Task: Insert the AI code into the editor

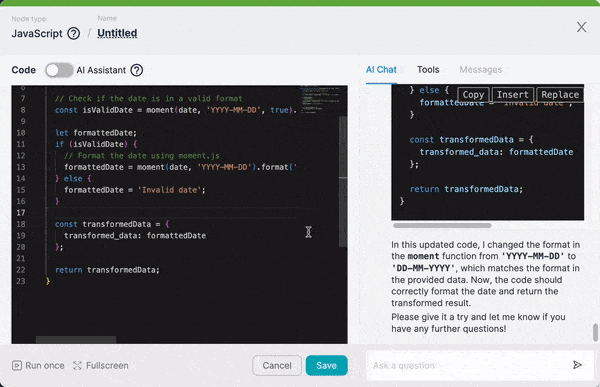Action: pyautogui.click(x=512, y=95)
